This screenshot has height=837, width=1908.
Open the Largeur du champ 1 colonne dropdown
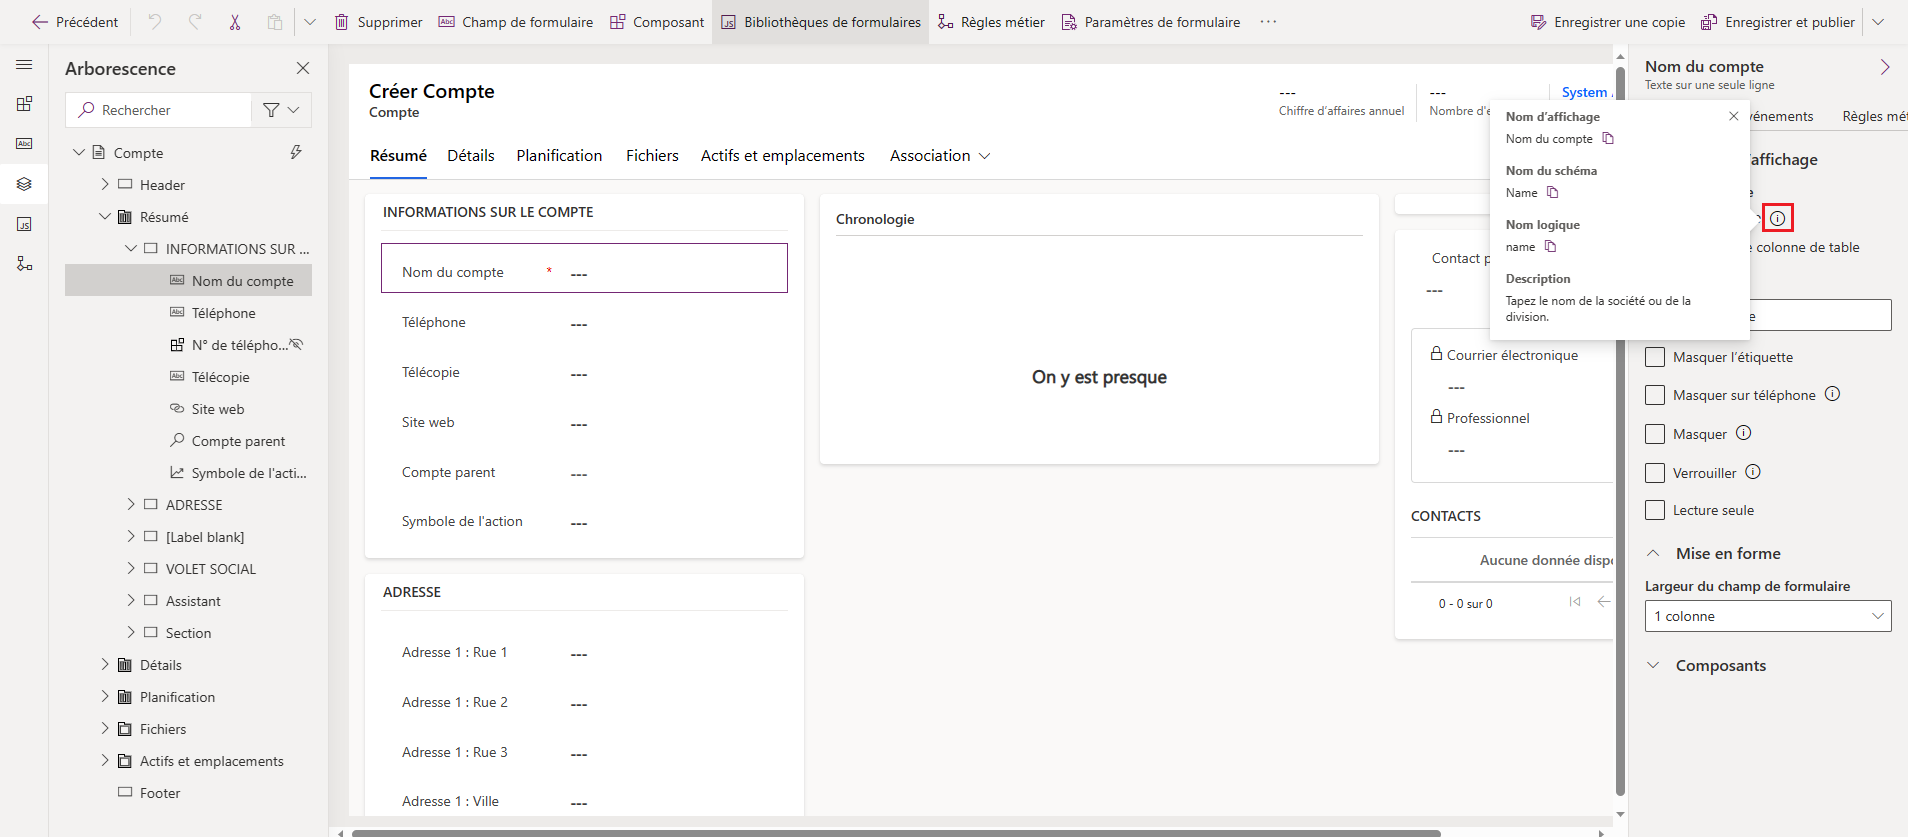pos(1768,616)
